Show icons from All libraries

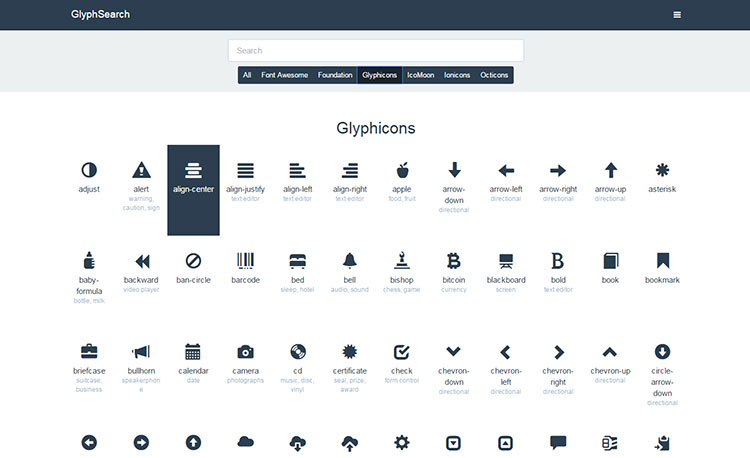[x=247, y=75]
